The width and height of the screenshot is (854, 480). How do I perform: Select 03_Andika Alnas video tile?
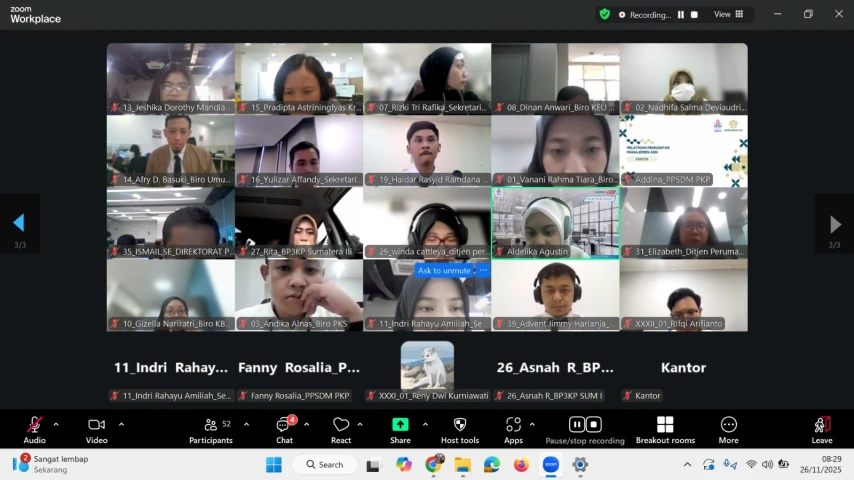click(299, 295)
